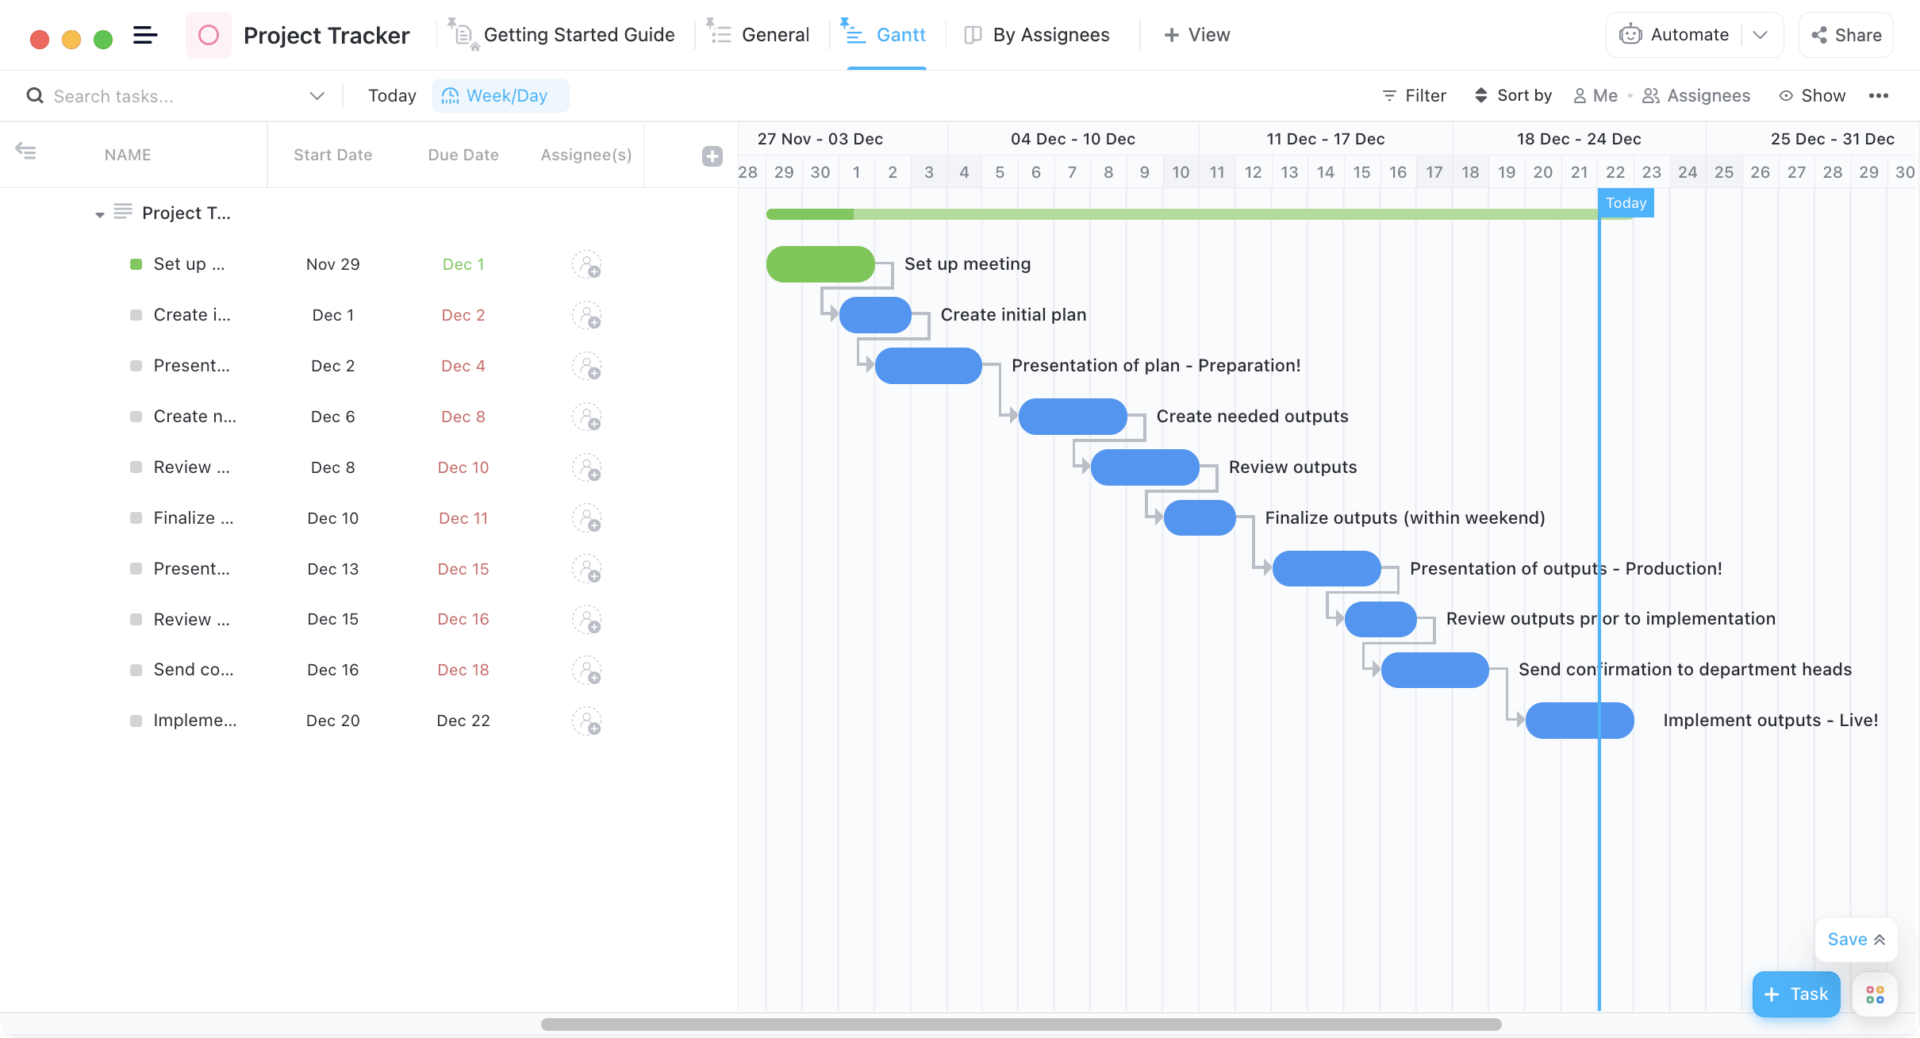Viewport: 1920px width, 1038px height.
Task: Click the NAME column header
Action: [x=128, y=155]
